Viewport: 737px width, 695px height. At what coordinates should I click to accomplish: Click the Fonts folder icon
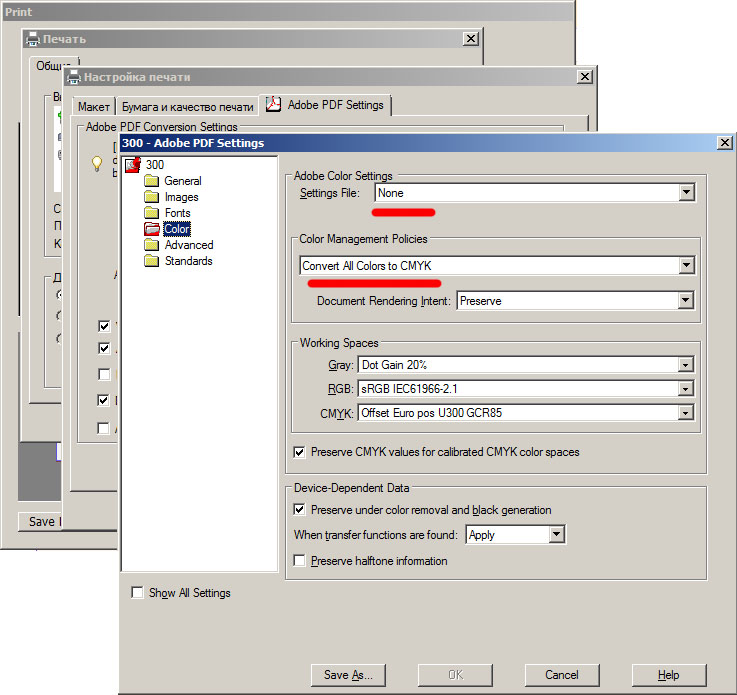pyautogui.click(x=151, y=213)
